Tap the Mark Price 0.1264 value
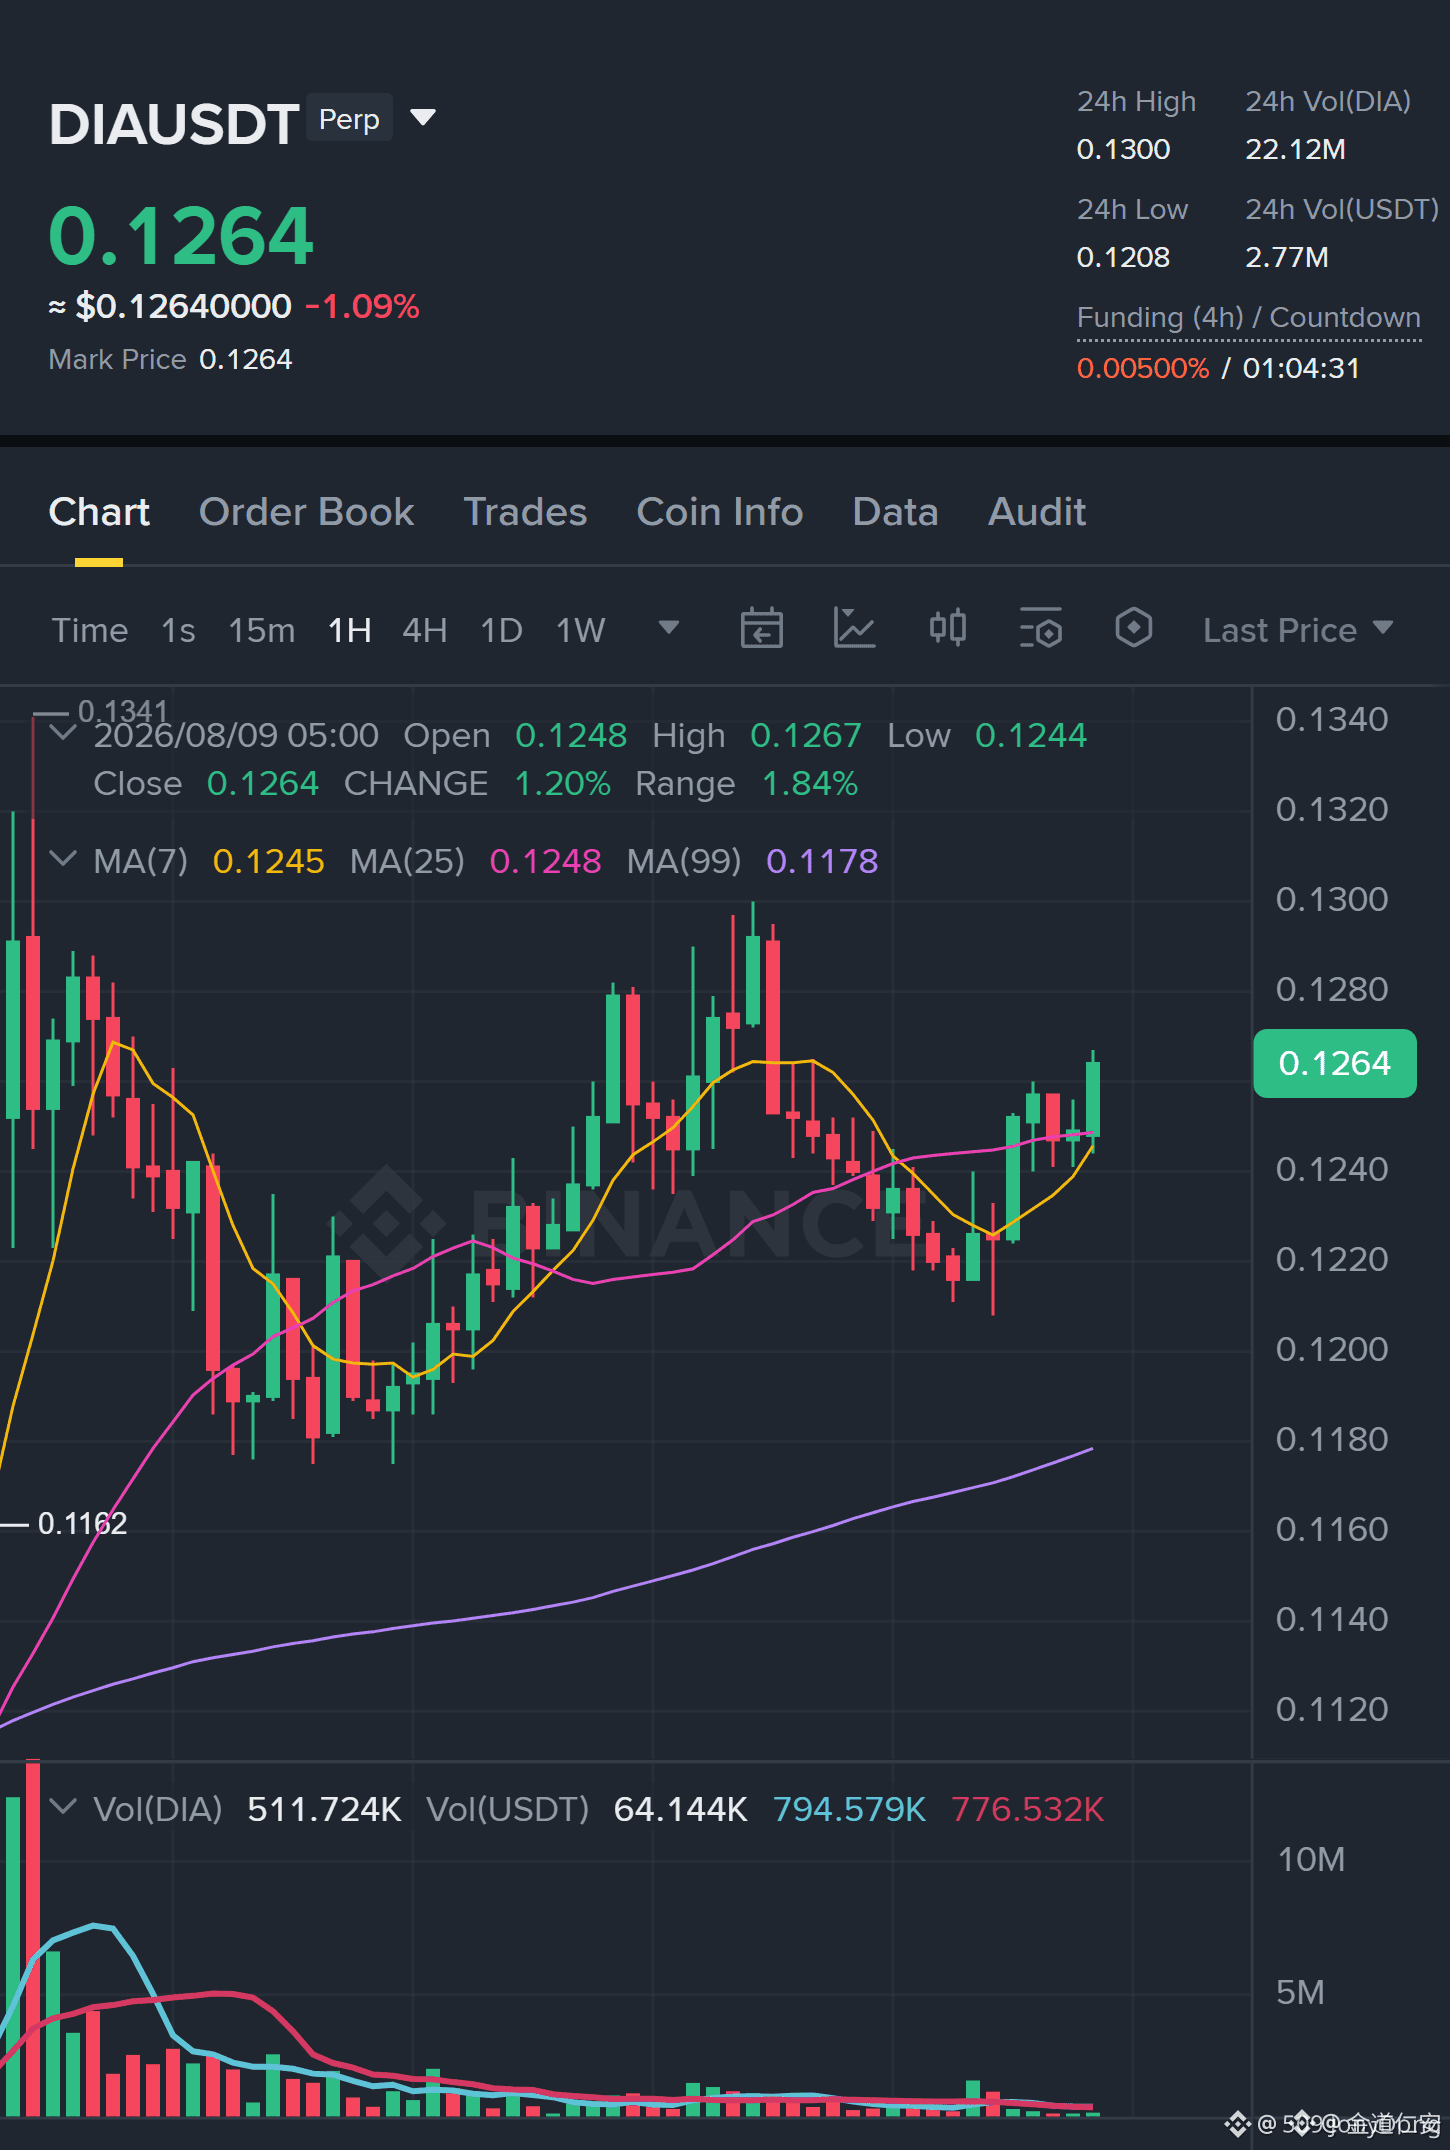Screen dimensions: 1450x2150 tap(245, 359)
